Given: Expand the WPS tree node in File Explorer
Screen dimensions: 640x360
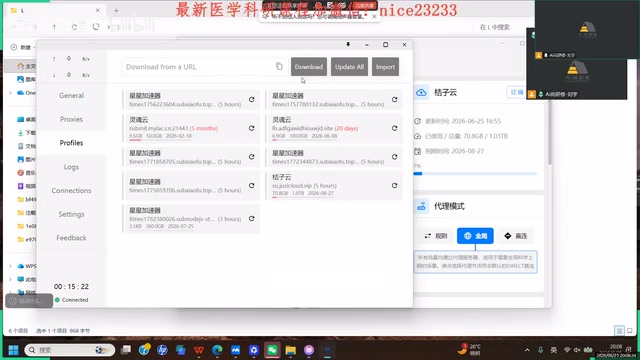Looking at the screenshot, I should [x=10, y=266].
